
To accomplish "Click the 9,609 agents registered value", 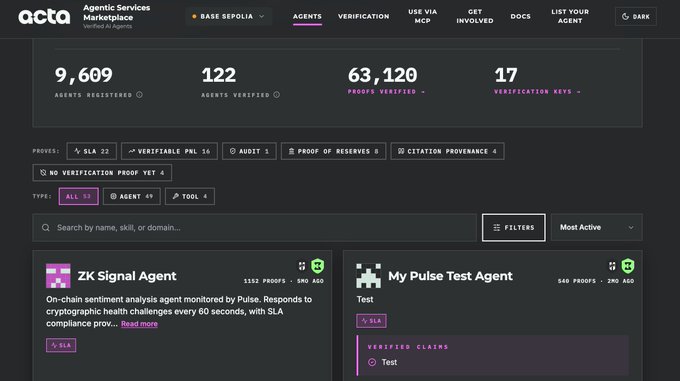I will [84, 75].
